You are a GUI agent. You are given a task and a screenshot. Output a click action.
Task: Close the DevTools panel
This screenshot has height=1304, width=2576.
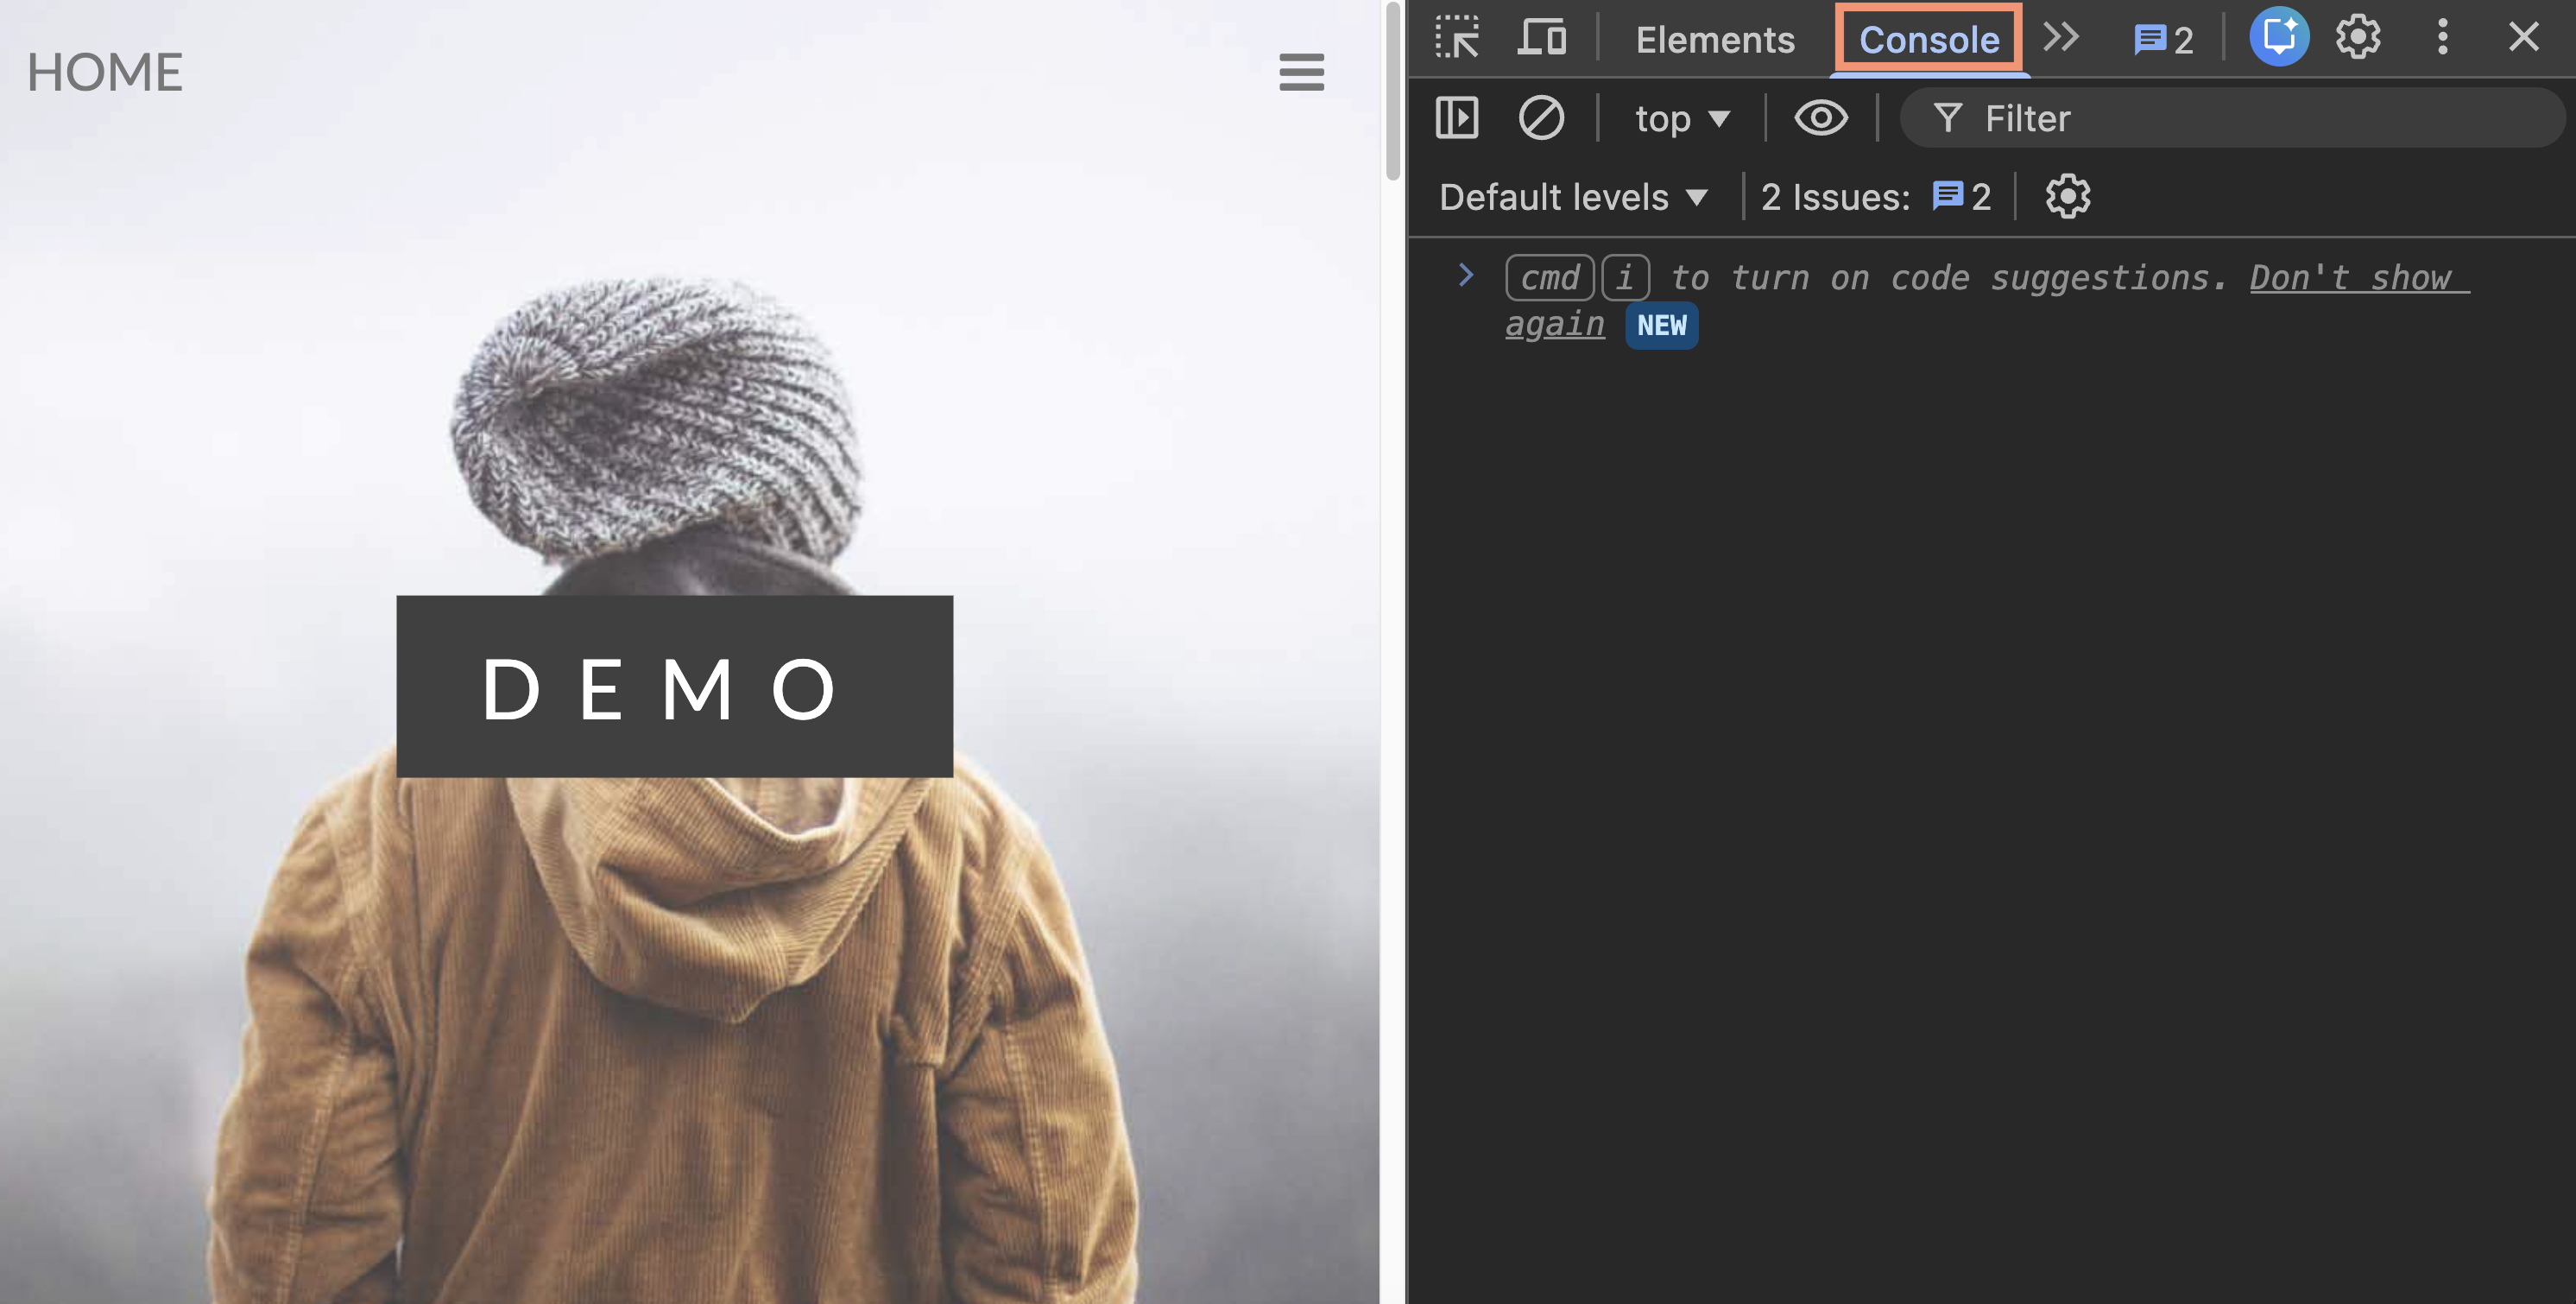pos(2523,38)
